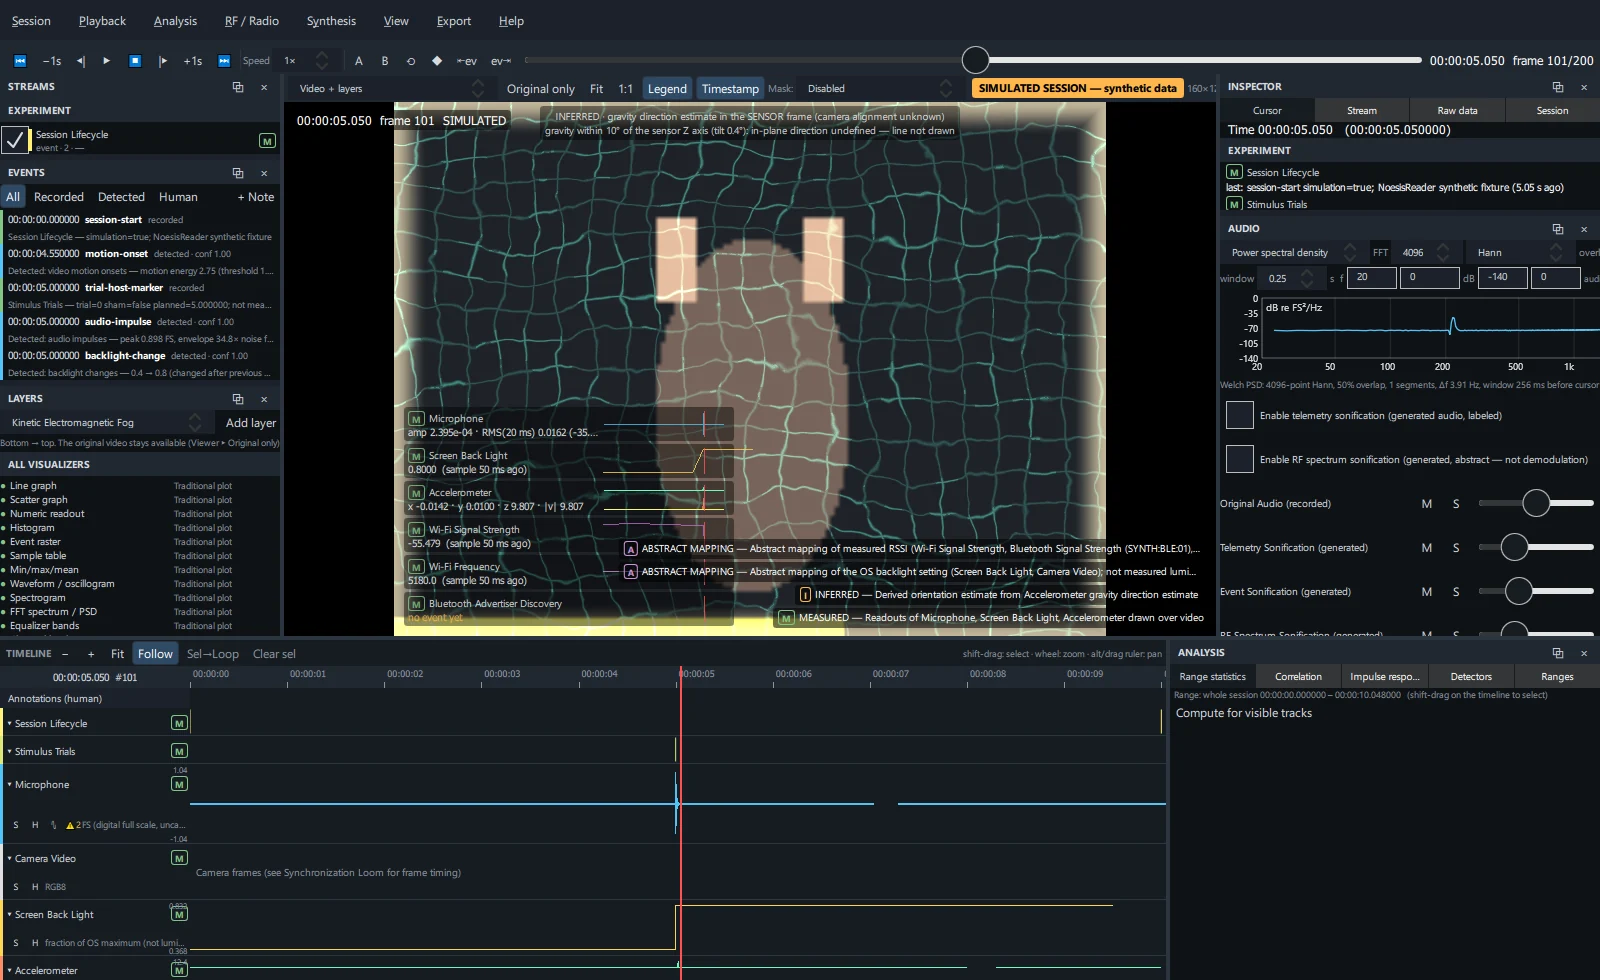Open the Video + layers view dropdown
1600x980 pixels.
coord(391,89)
